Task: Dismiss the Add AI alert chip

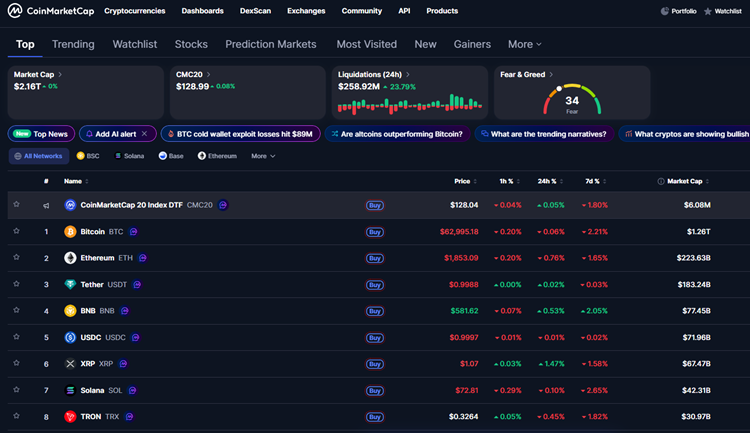Action: 144,134
